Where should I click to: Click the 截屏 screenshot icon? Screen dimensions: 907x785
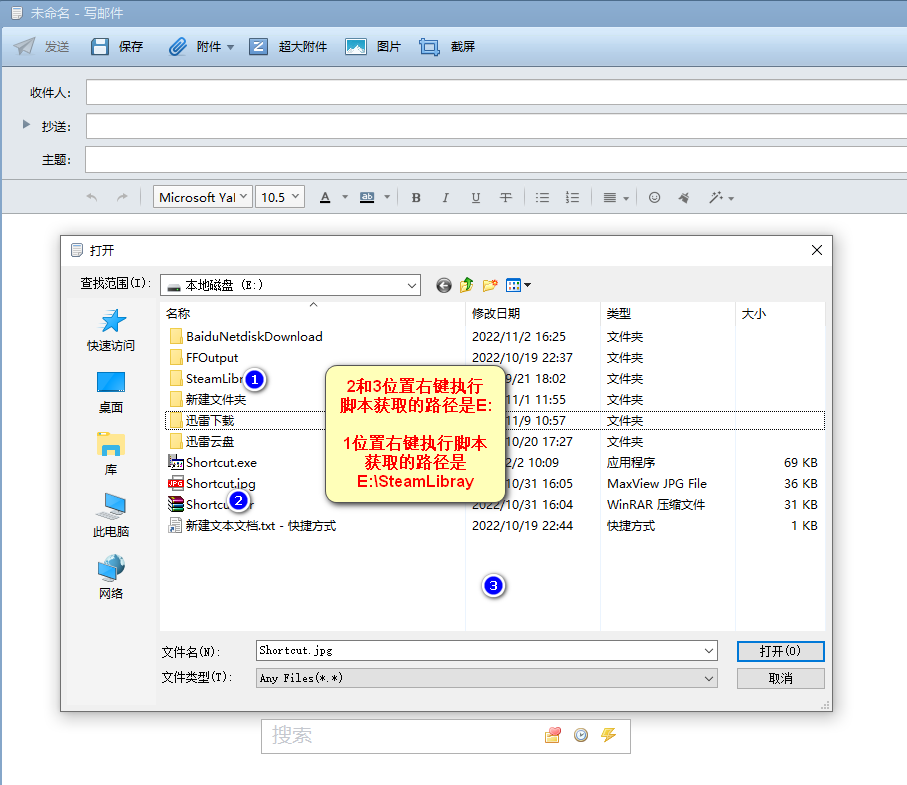pos(430,47)
